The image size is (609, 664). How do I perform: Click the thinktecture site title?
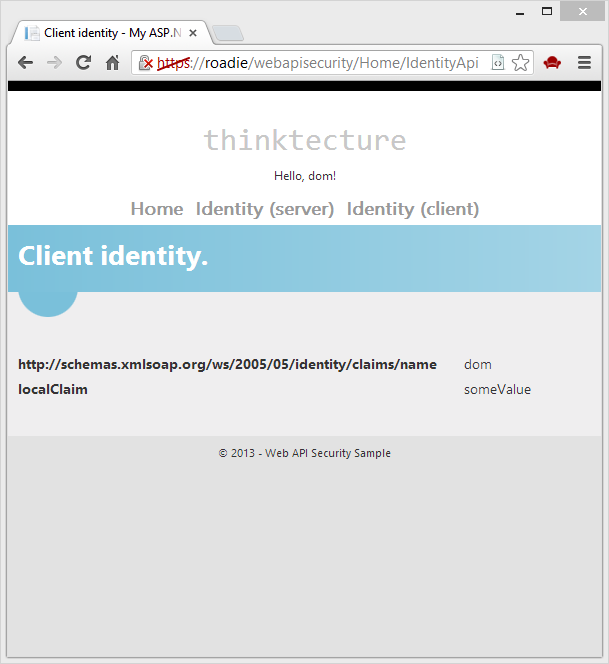pos(305,140)
